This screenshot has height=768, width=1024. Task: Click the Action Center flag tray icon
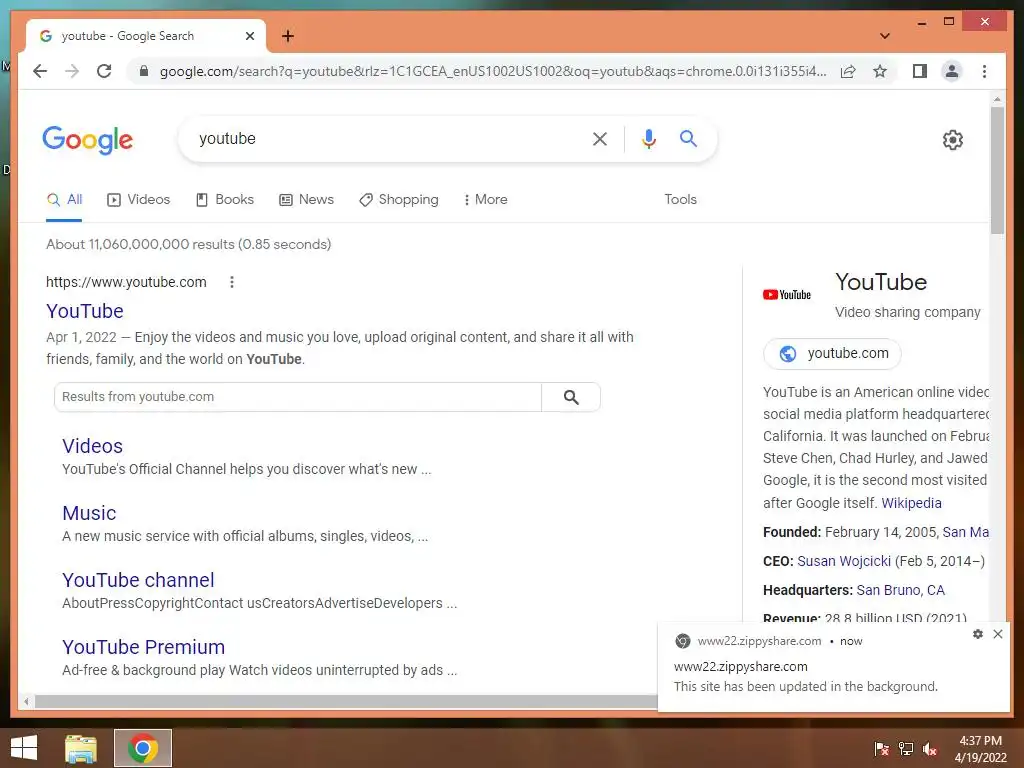[x=882, y=749]
